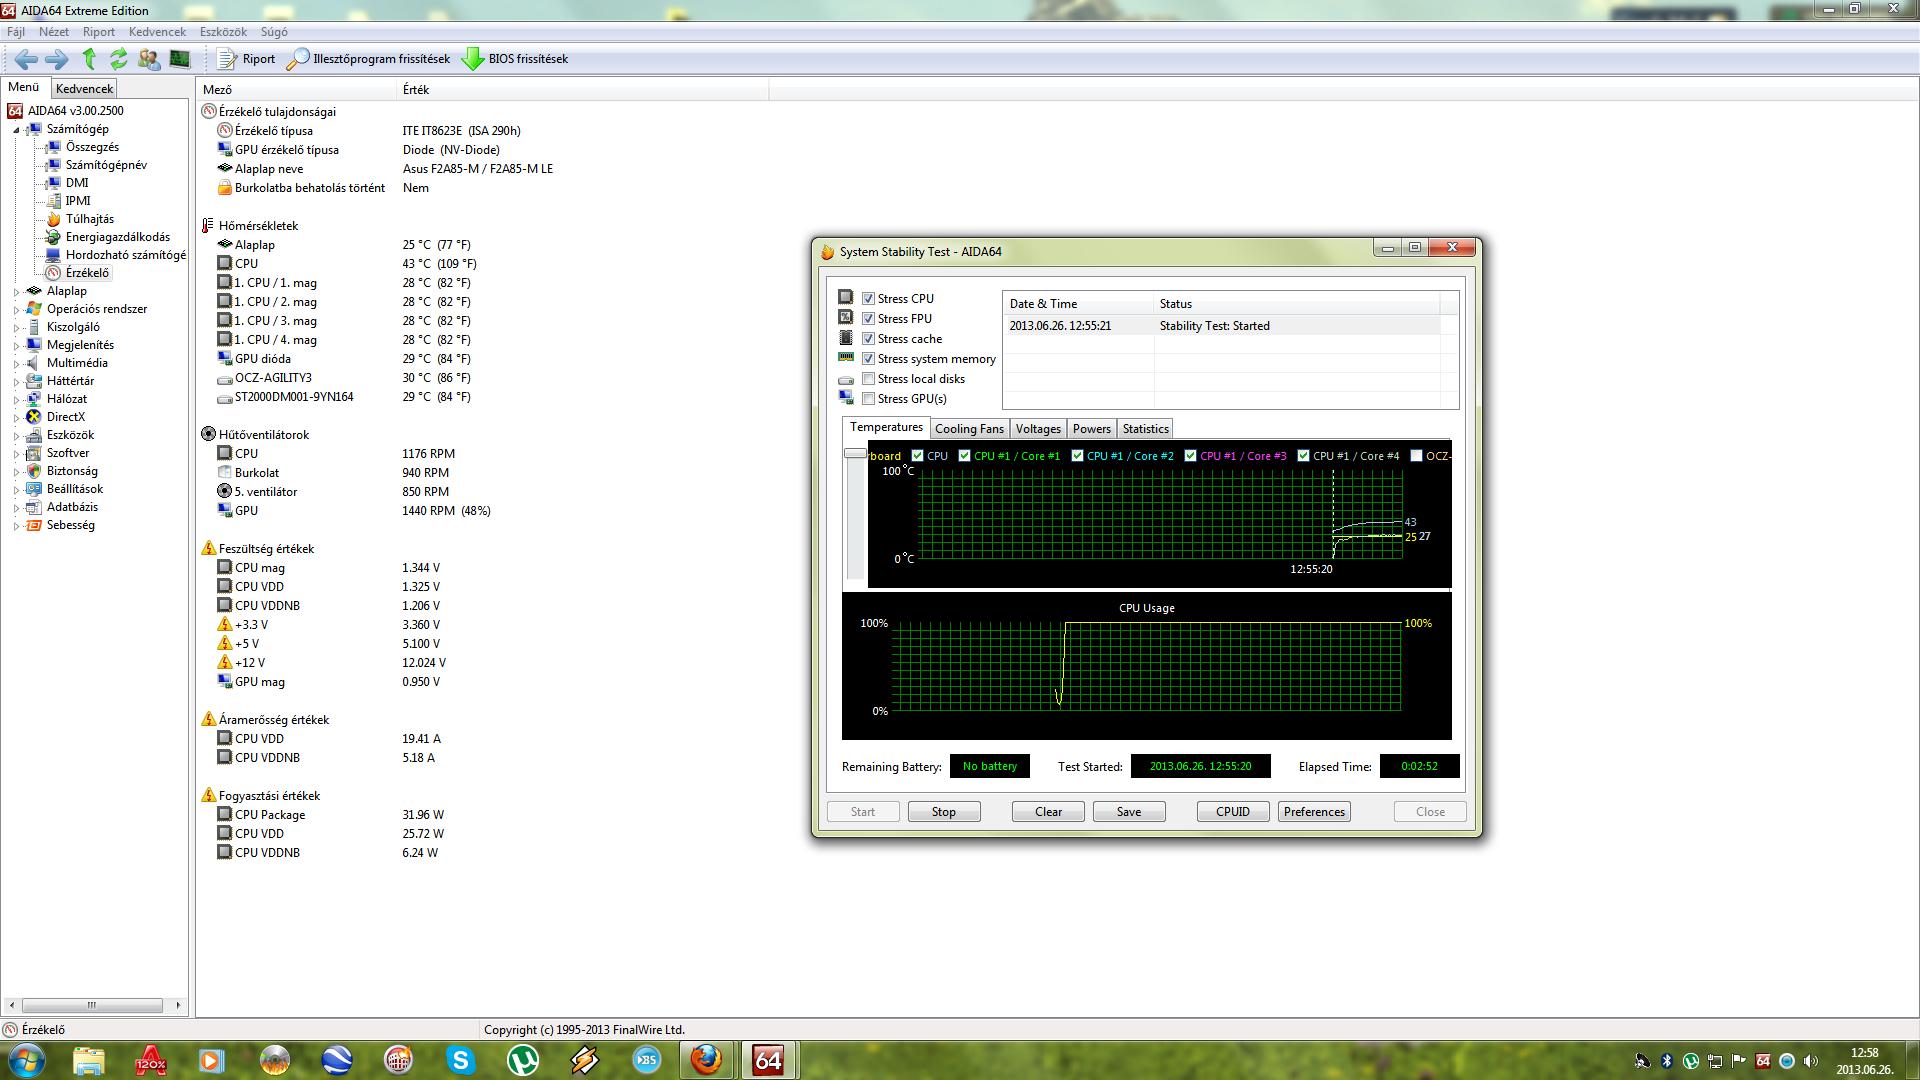
Task: Click the AIDA64 taskbar icon
Action: pos(768,1060)
